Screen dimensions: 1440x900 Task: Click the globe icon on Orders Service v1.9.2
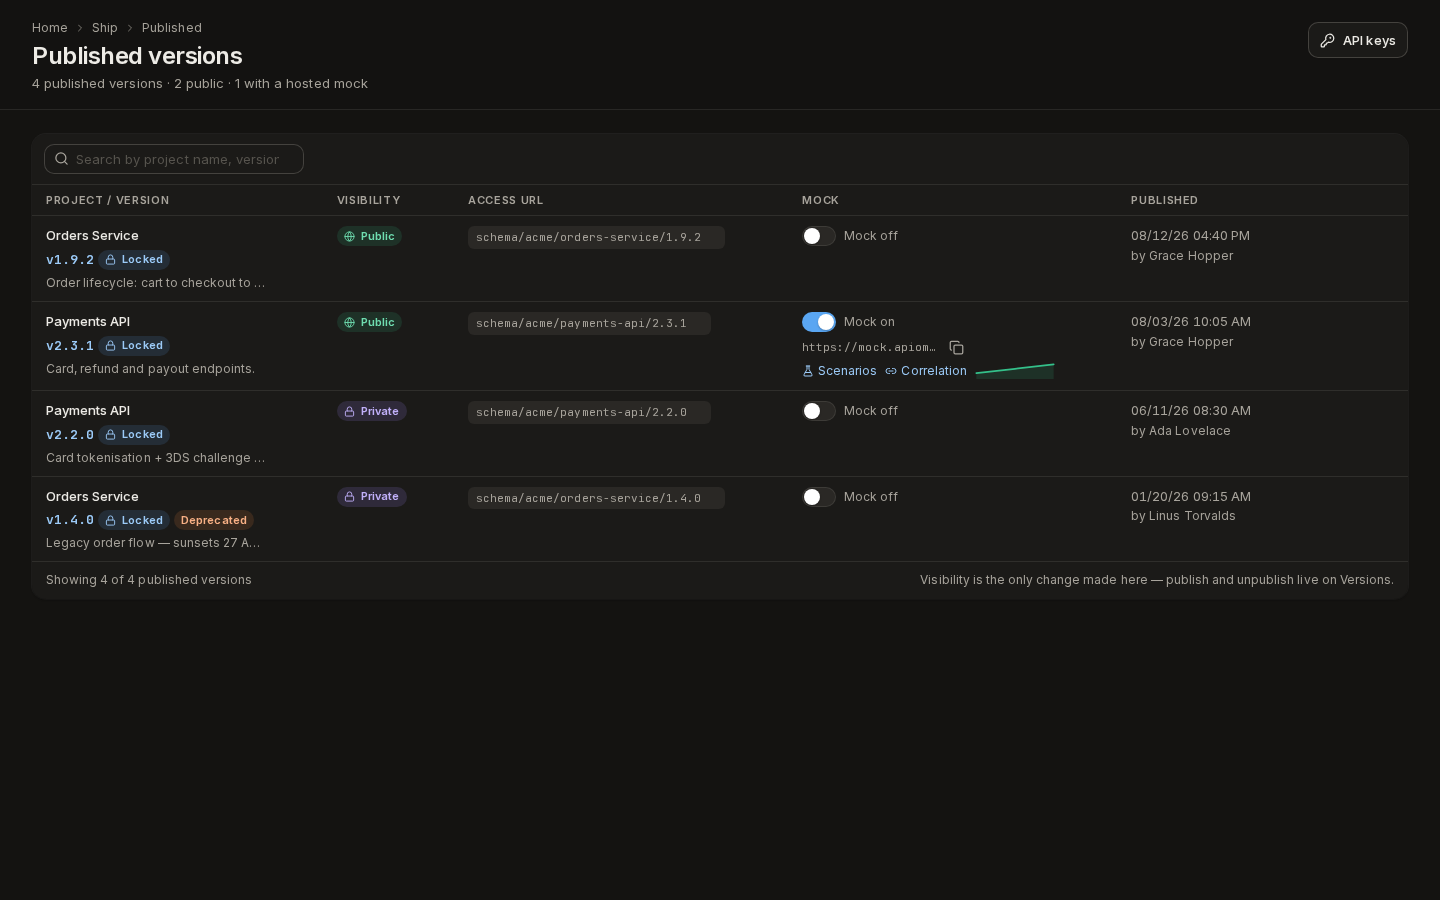click(x=350, y=237)
